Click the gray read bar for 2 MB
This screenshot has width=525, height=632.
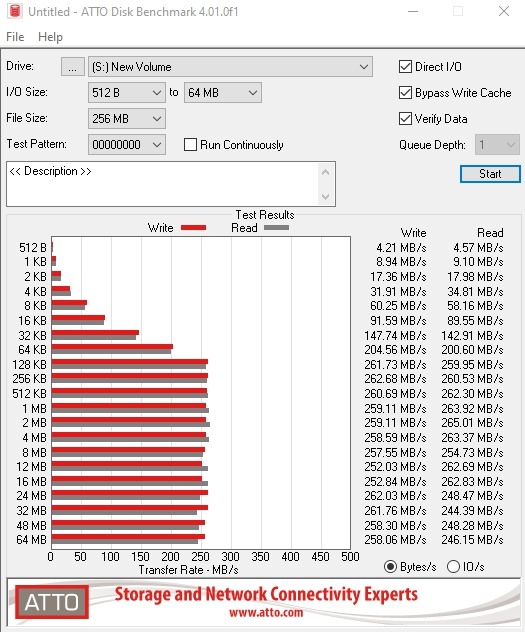131,424
